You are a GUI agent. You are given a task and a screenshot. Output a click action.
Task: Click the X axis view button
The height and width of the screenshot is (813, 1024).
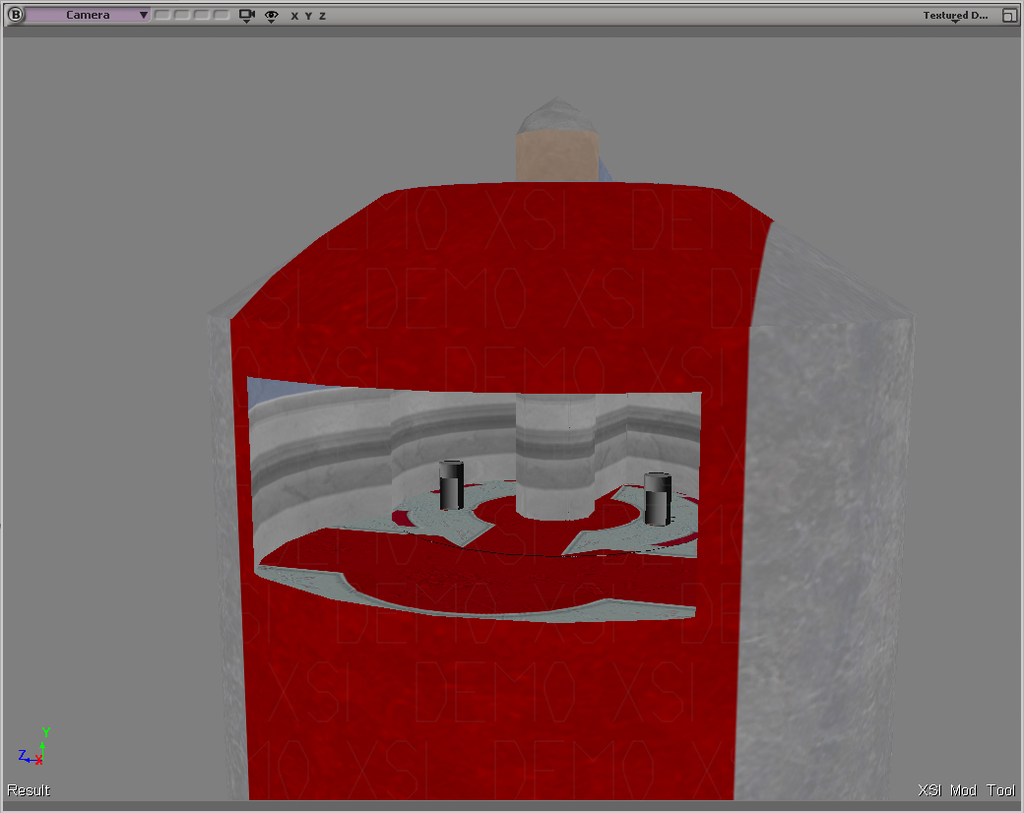(295, 16)
